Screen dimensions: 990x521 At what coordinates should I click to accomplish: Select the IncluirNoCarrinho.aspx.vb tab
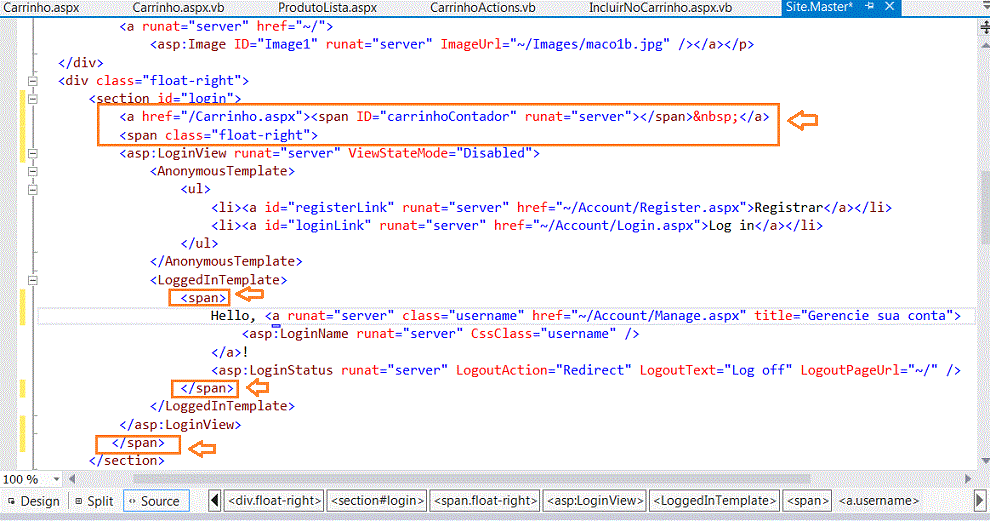pyautogui.click(x=660, y=8)
